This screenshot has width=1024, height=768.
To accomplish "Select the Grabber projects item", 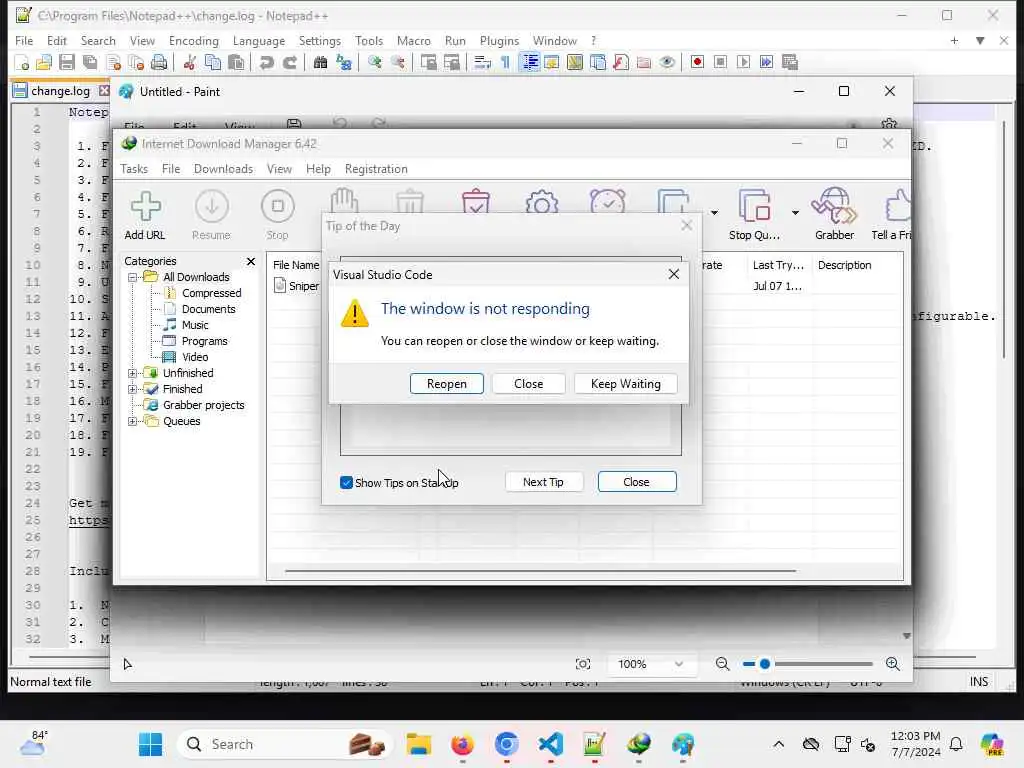I will pyautogui.click(x=204, y=405).
